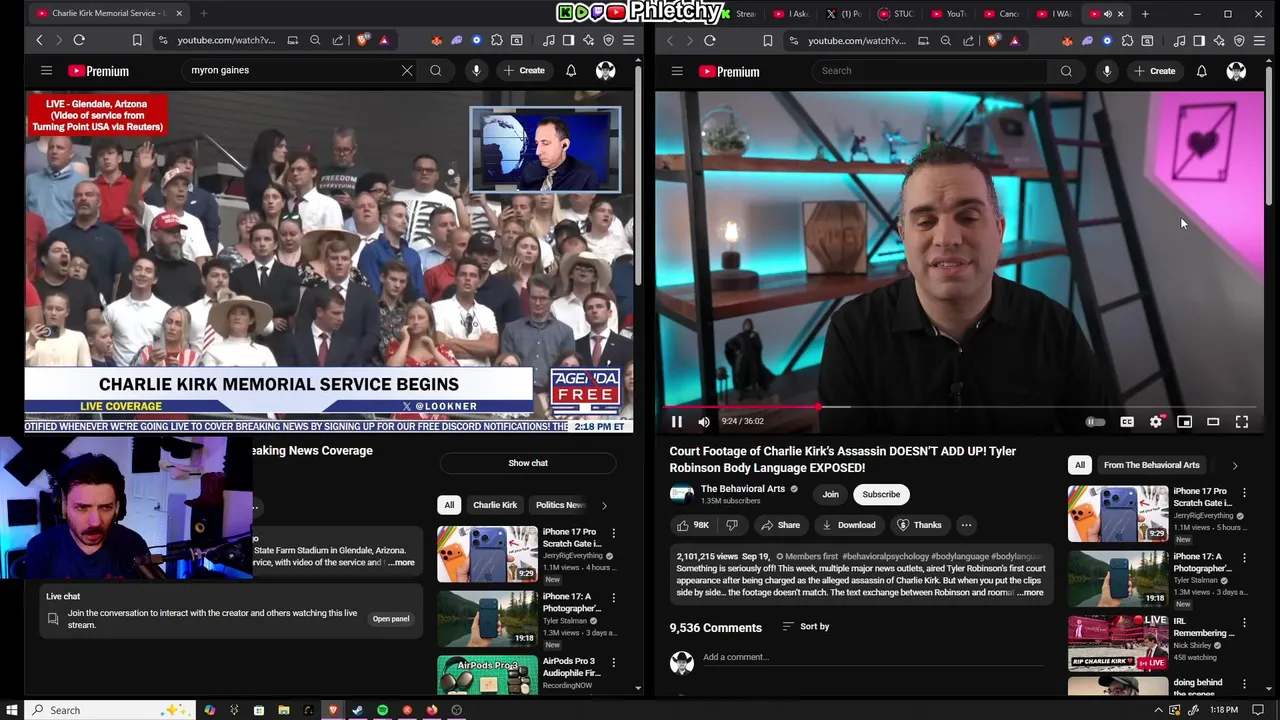Click search magnifier in right YouTube window
Image resolution: width=1280 pixels, height=720 pixels.
coord(1066,71)
